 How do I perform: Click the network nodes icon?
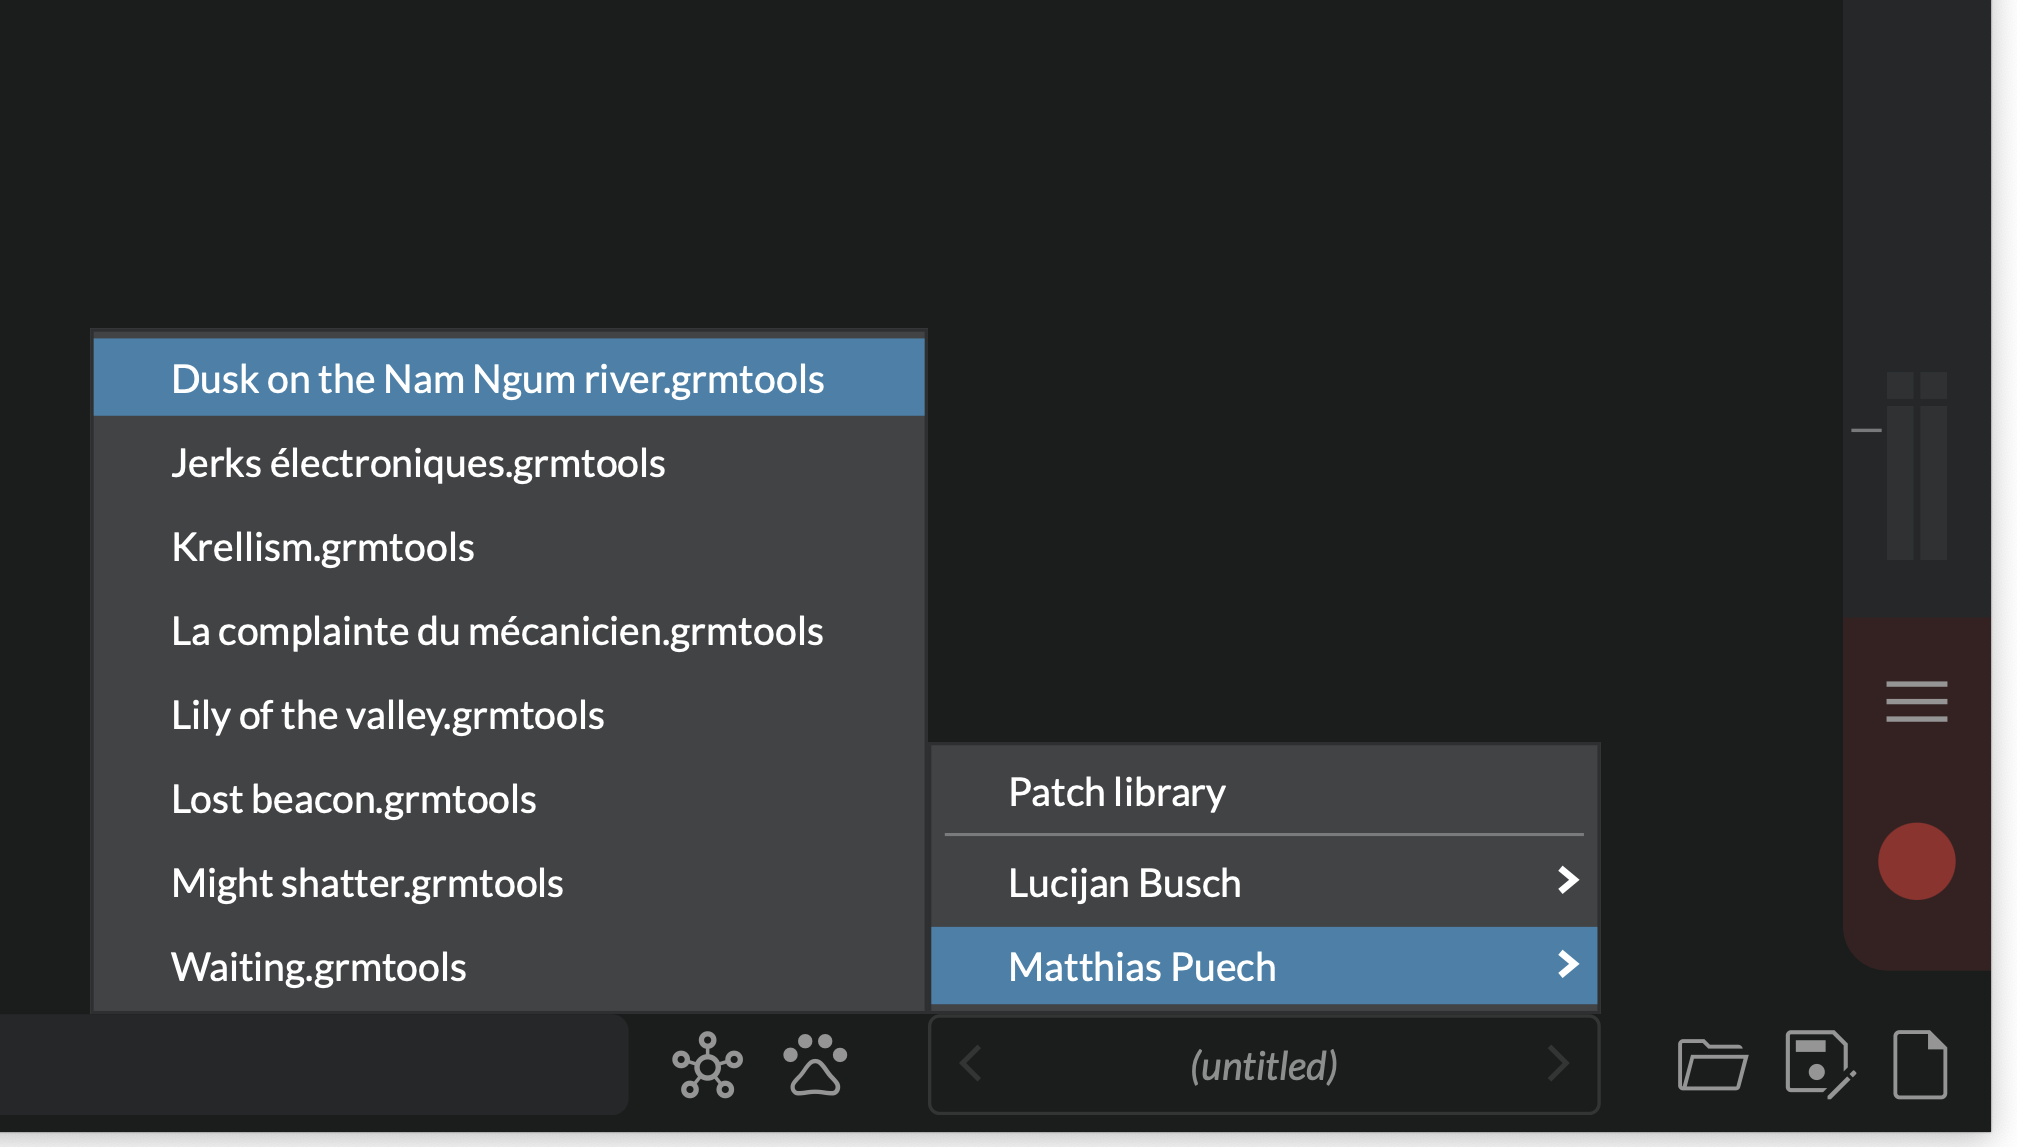pos(707,1065)
